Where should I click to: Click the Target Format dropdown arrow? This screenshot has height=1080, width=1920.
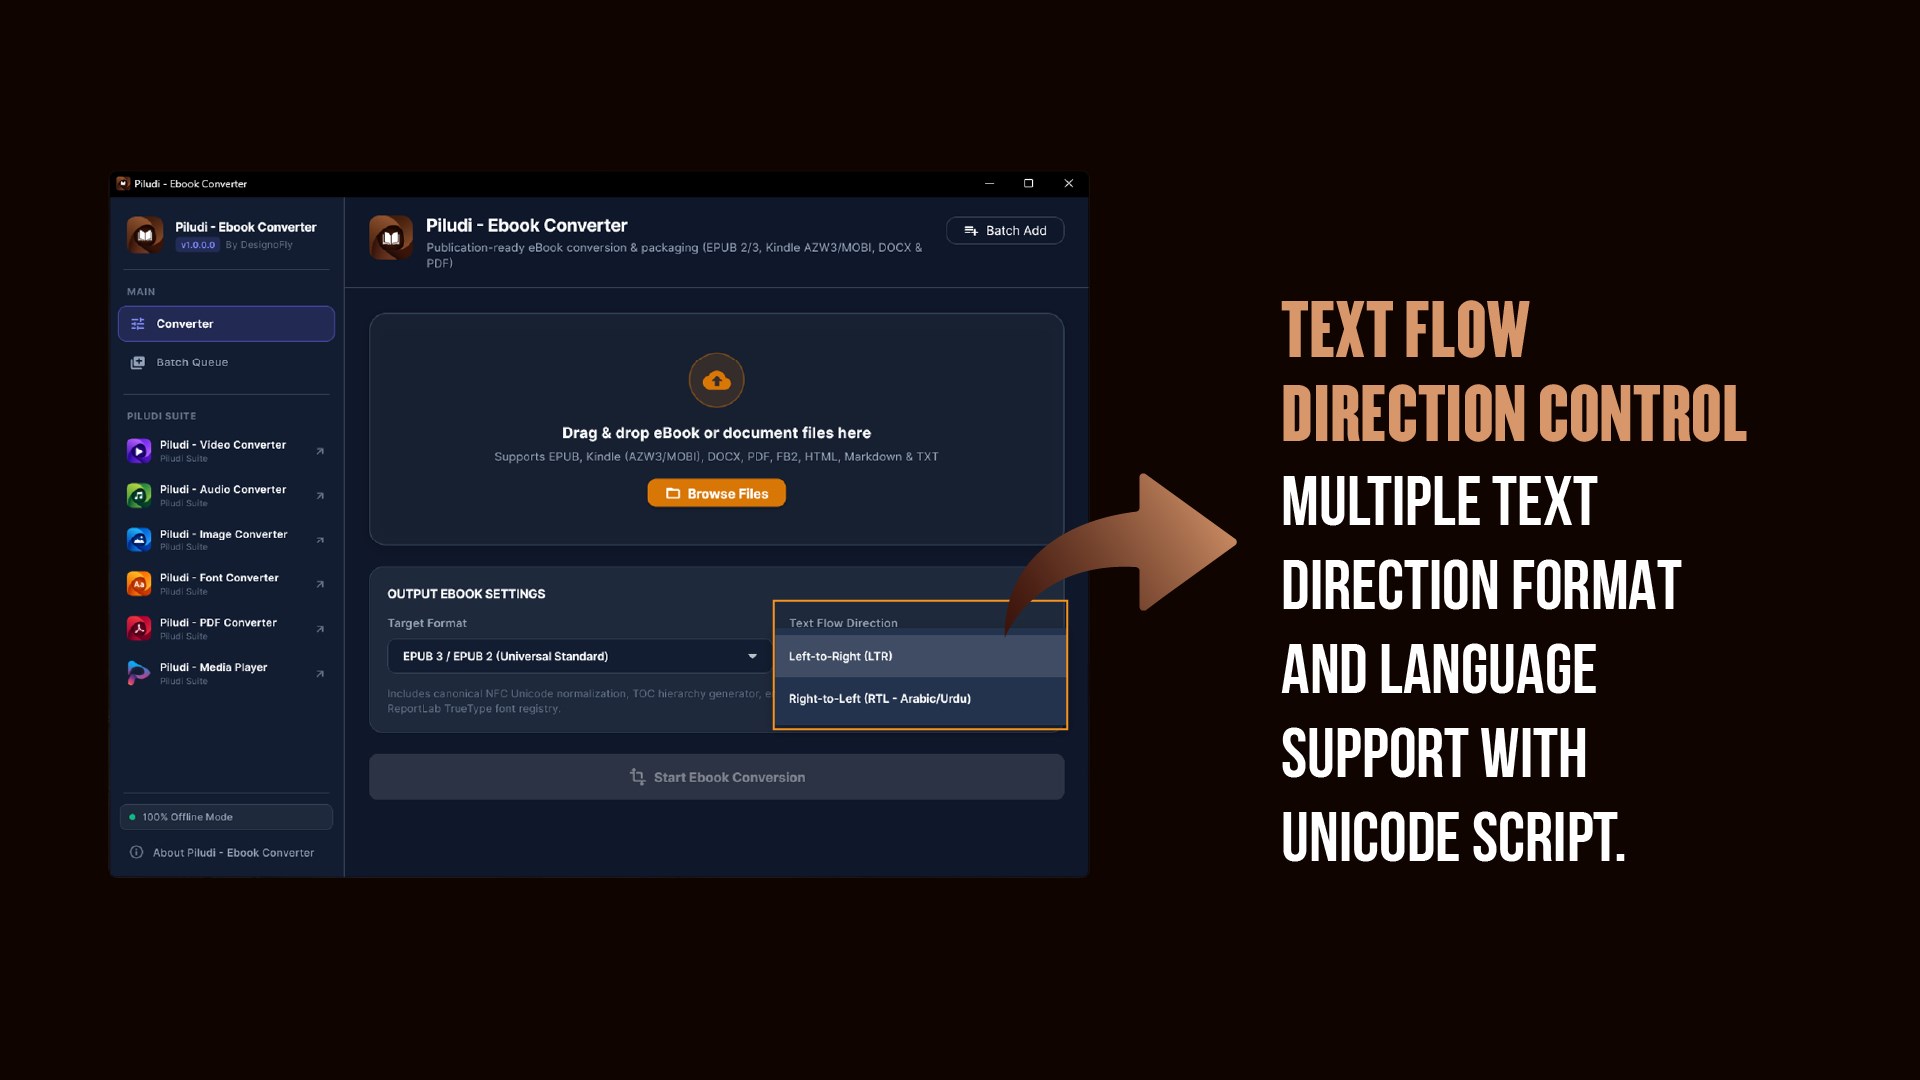point(752,656)
